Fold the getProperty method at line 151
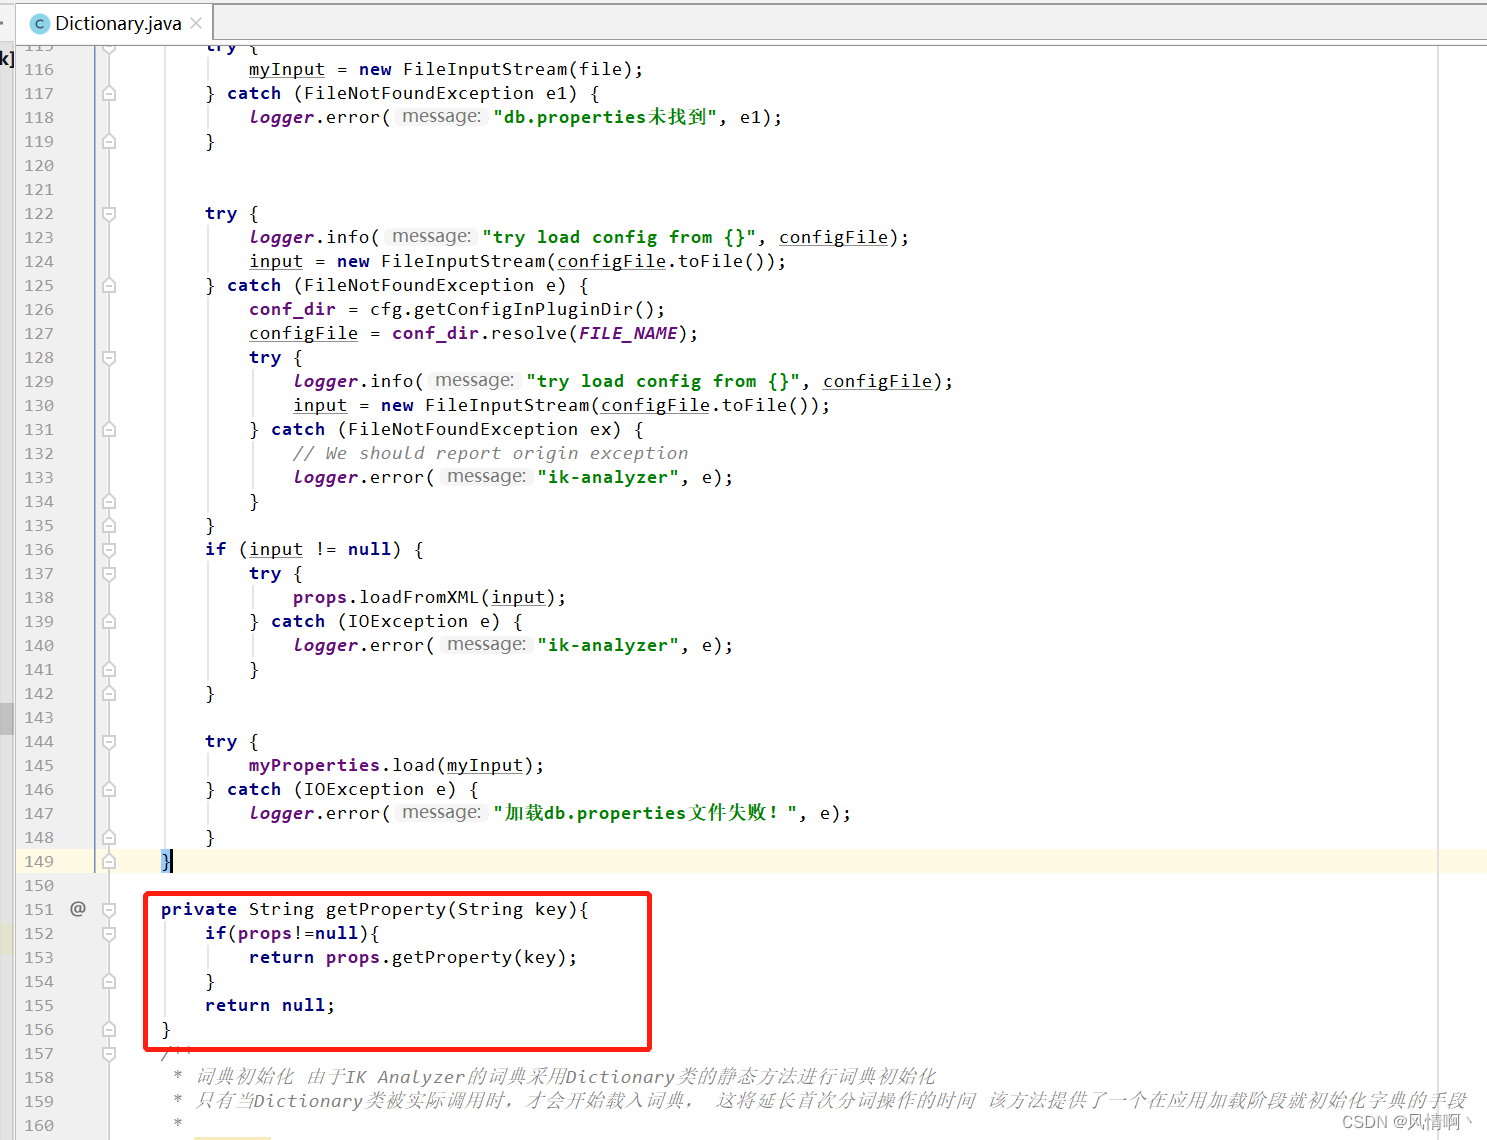 pos(109,910)
